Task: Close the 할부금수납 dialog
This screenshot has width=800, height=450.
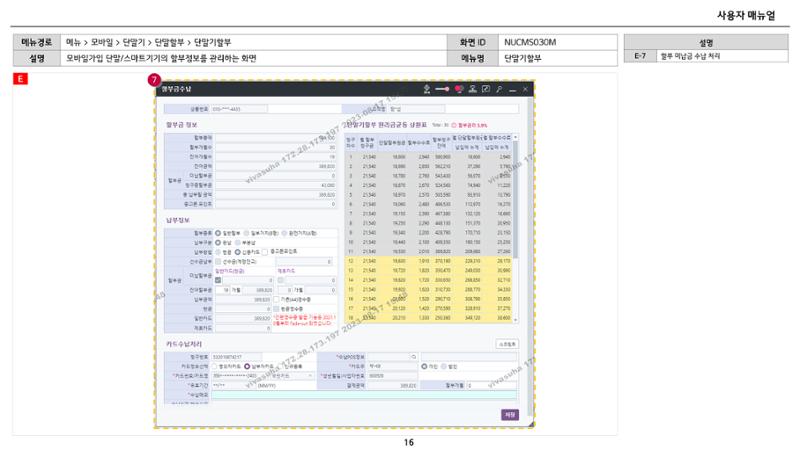Action: click(x=526, y=89)
